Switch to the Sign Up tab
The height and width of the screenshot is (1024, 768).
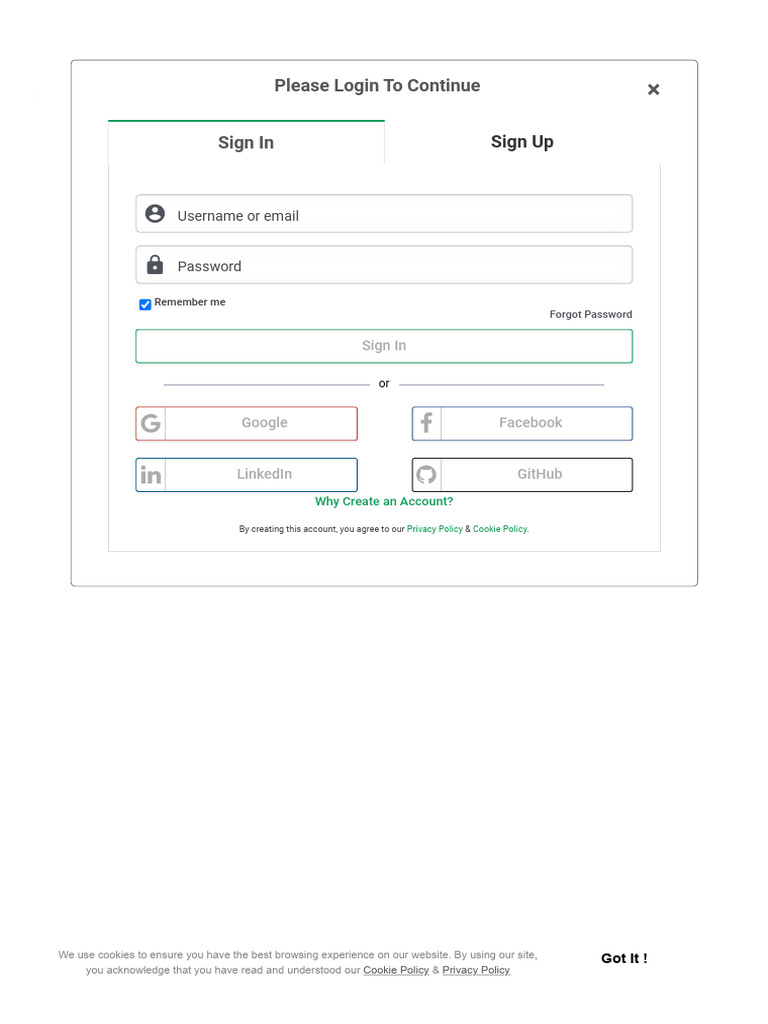(522, 142)
